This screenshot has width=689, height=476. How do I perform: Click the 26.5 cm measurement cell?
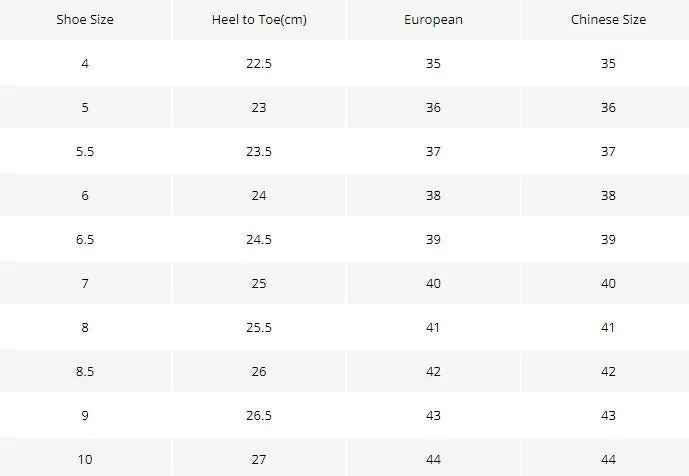coord(259,415)
